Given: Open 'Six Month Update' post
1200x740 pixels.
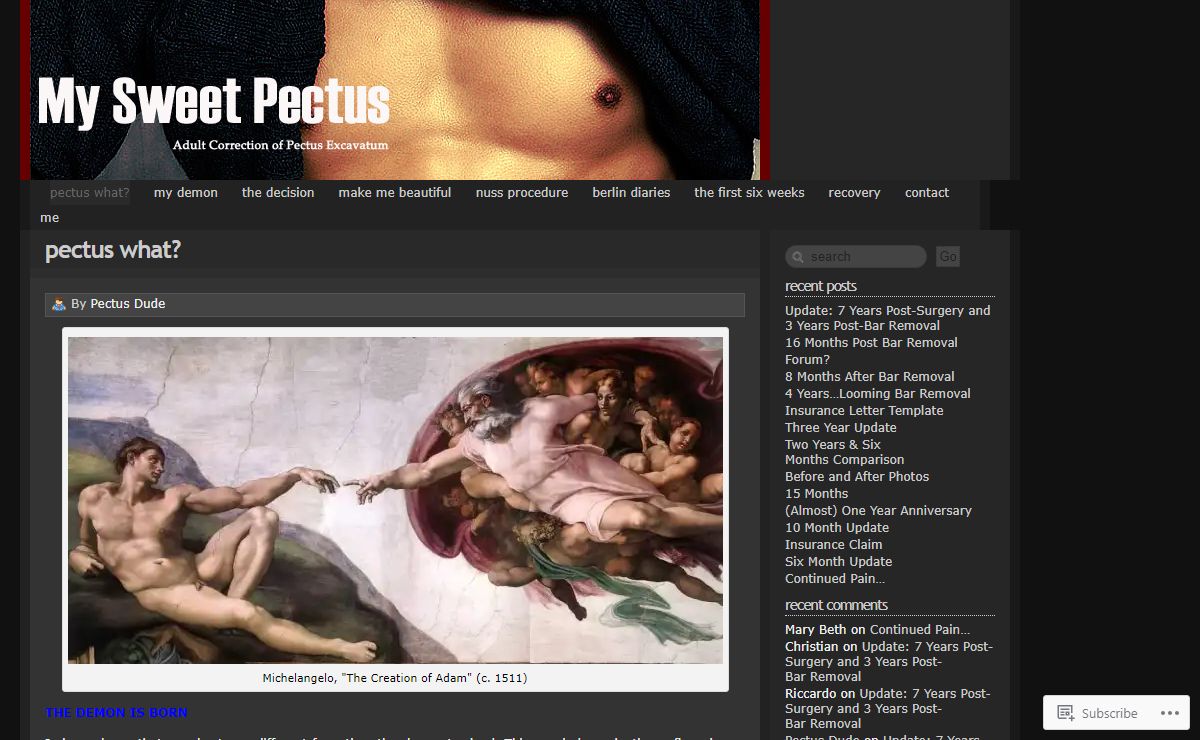Looking at the screenshot, I should [x=839, y=562].
